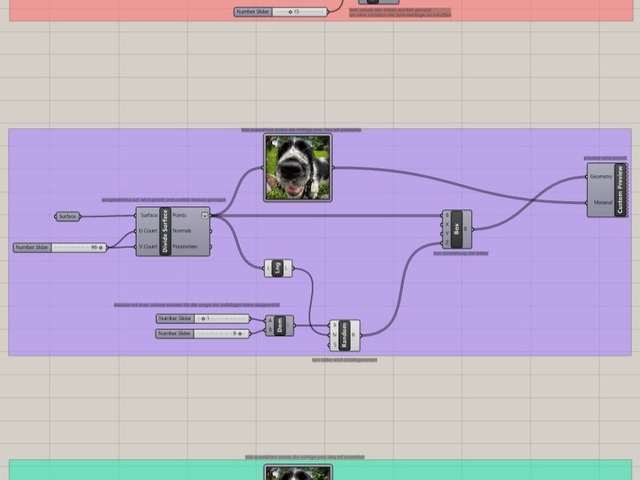Screen dimensions: 640x480
Task: Click the slider handle at value 9
Action: [x=240, y=334]
